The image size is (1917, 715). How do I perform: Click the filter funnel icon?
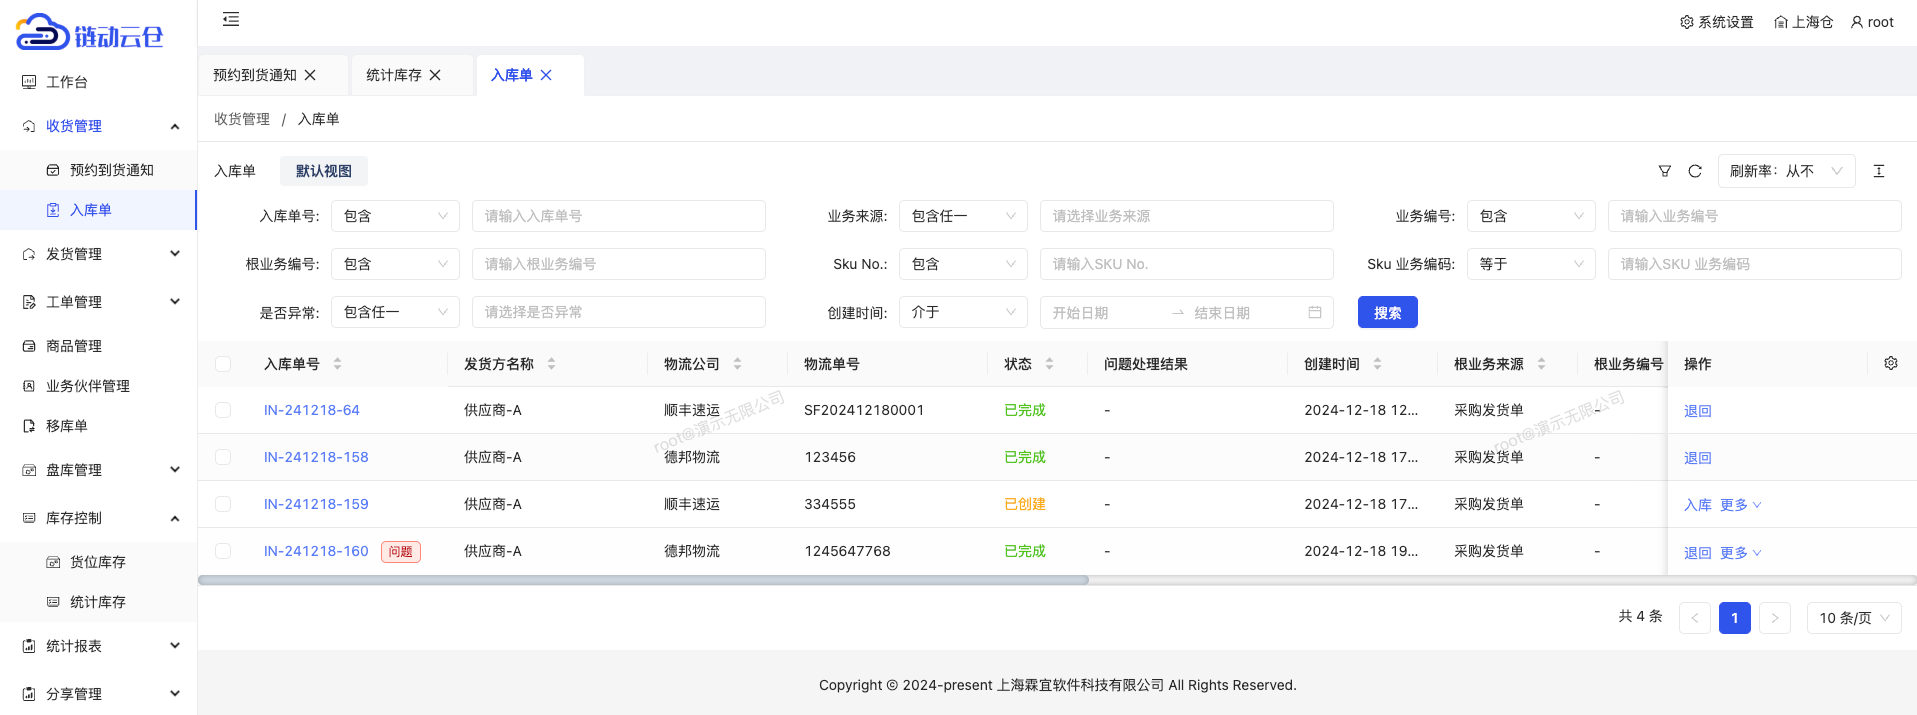tap(1665, 171)
